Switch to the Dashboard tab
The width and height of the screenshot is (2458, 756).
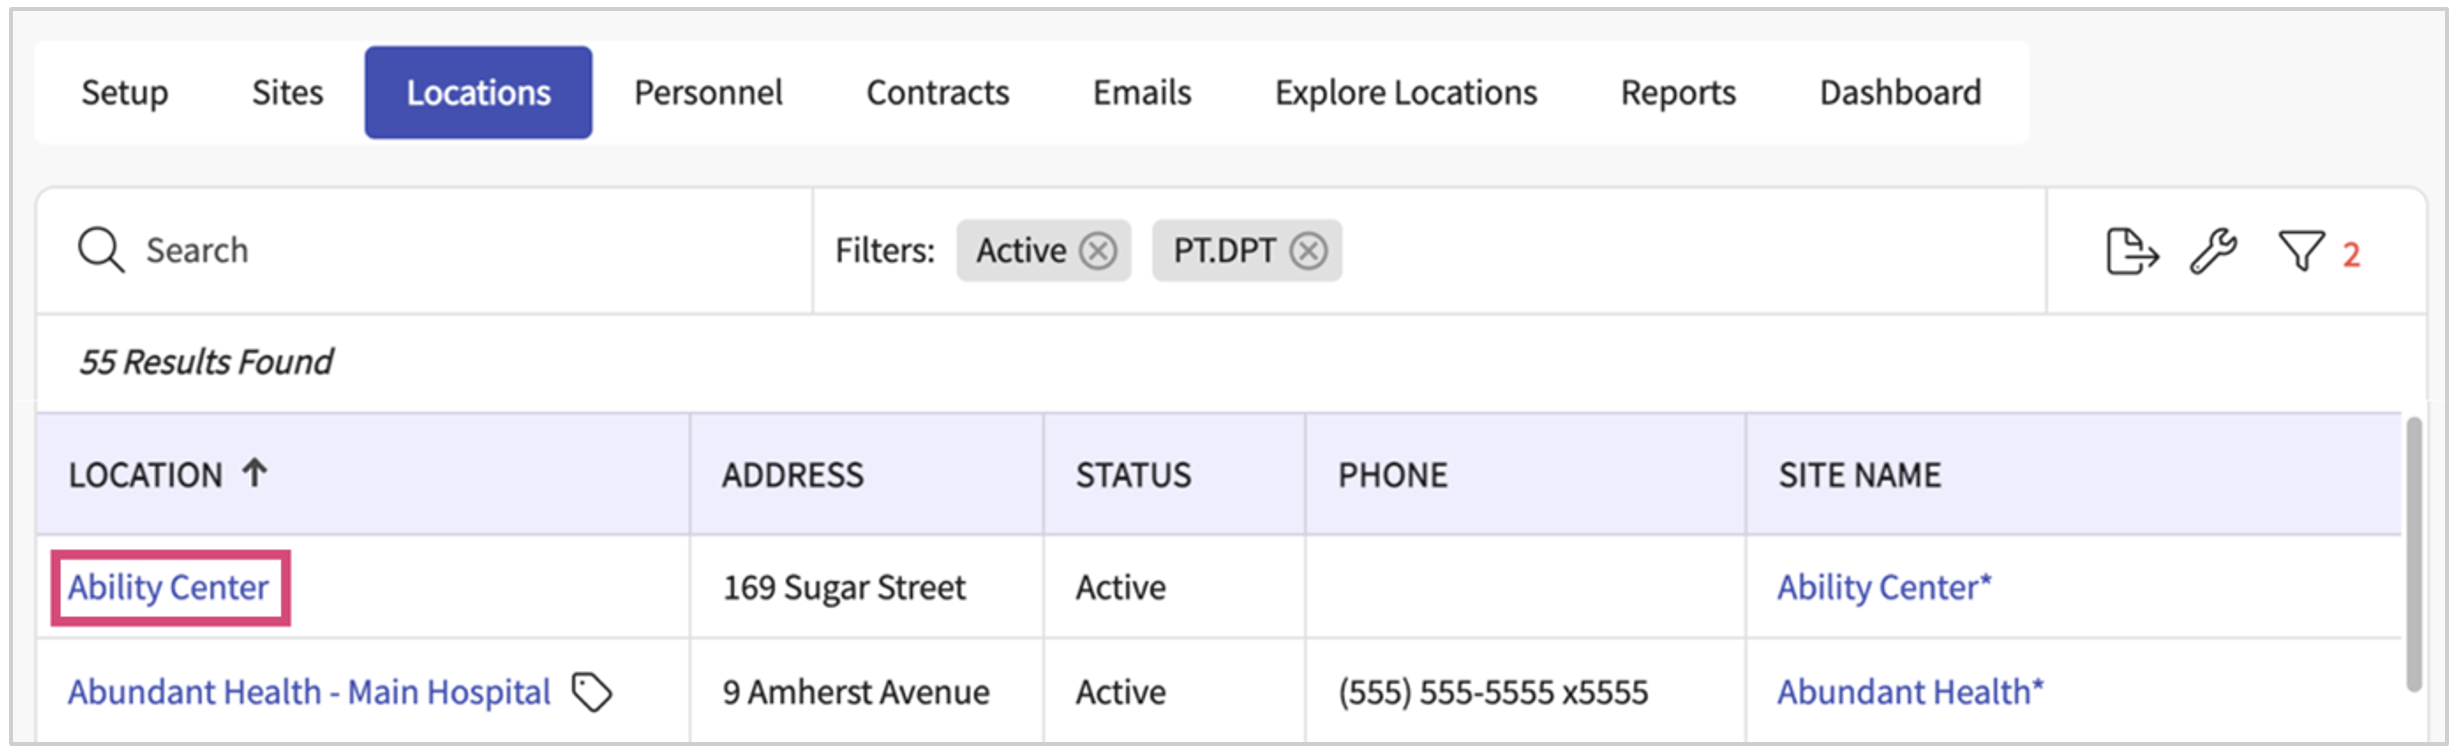pos(1900,93)
